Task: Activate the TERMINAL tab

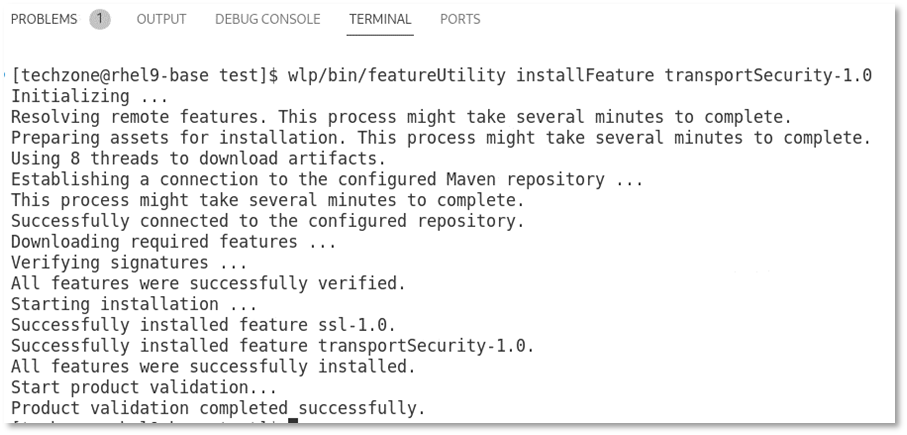Action: 380,19
